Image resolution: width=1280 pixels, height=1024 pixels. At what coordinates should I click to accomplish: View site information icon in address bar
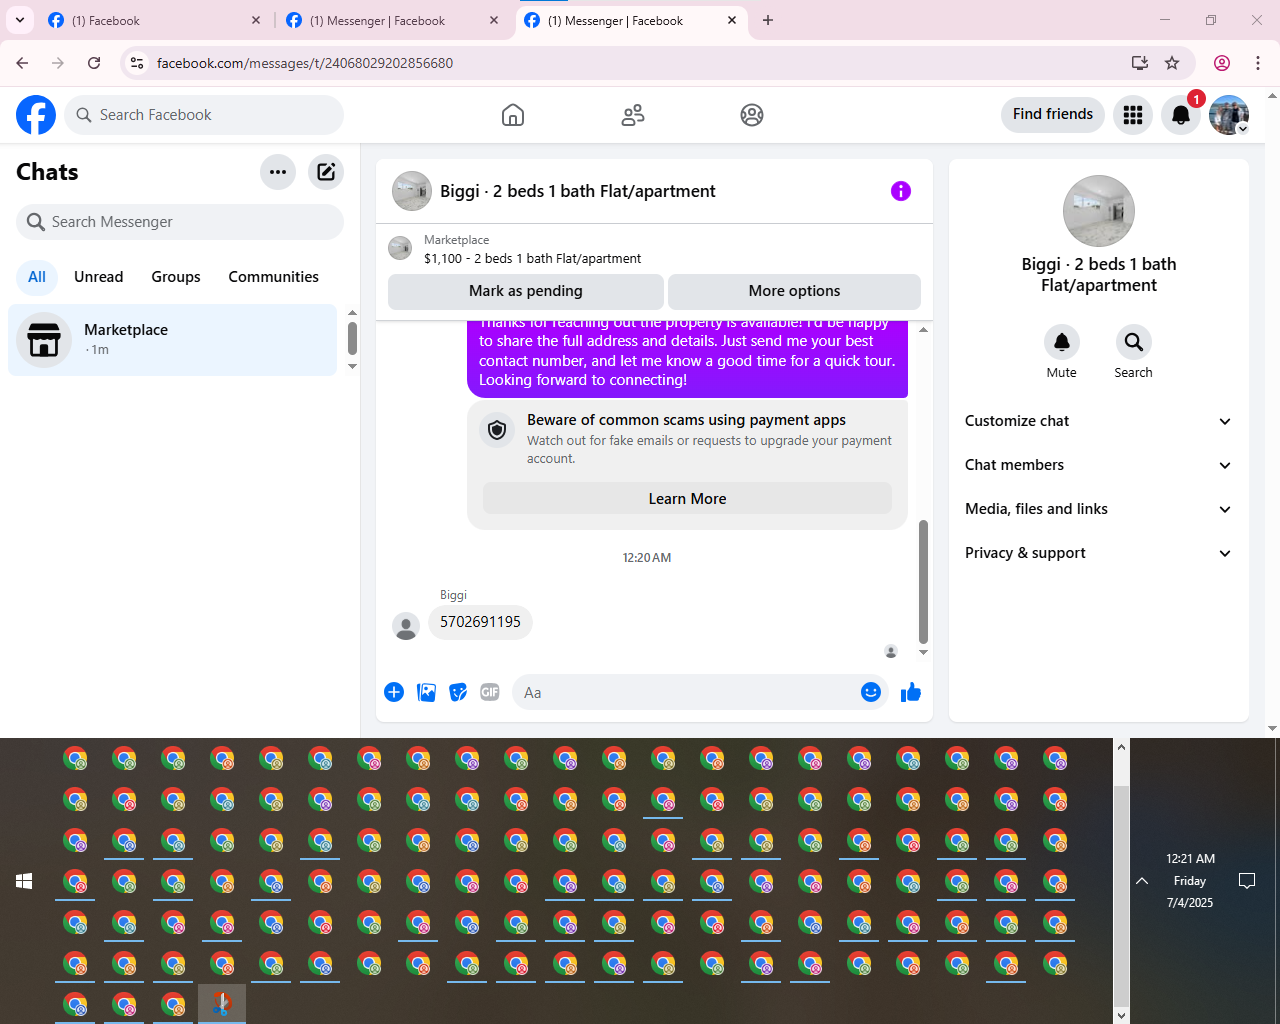(x=137, y=63)
